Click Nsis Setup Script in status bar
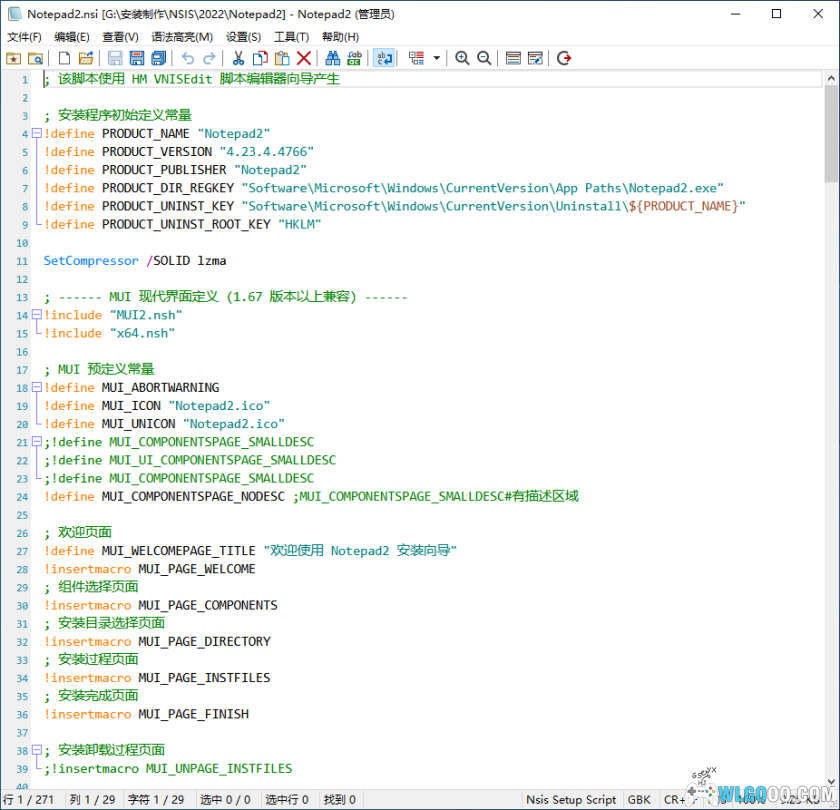This screenshot has height=810, width=840. 570,799
